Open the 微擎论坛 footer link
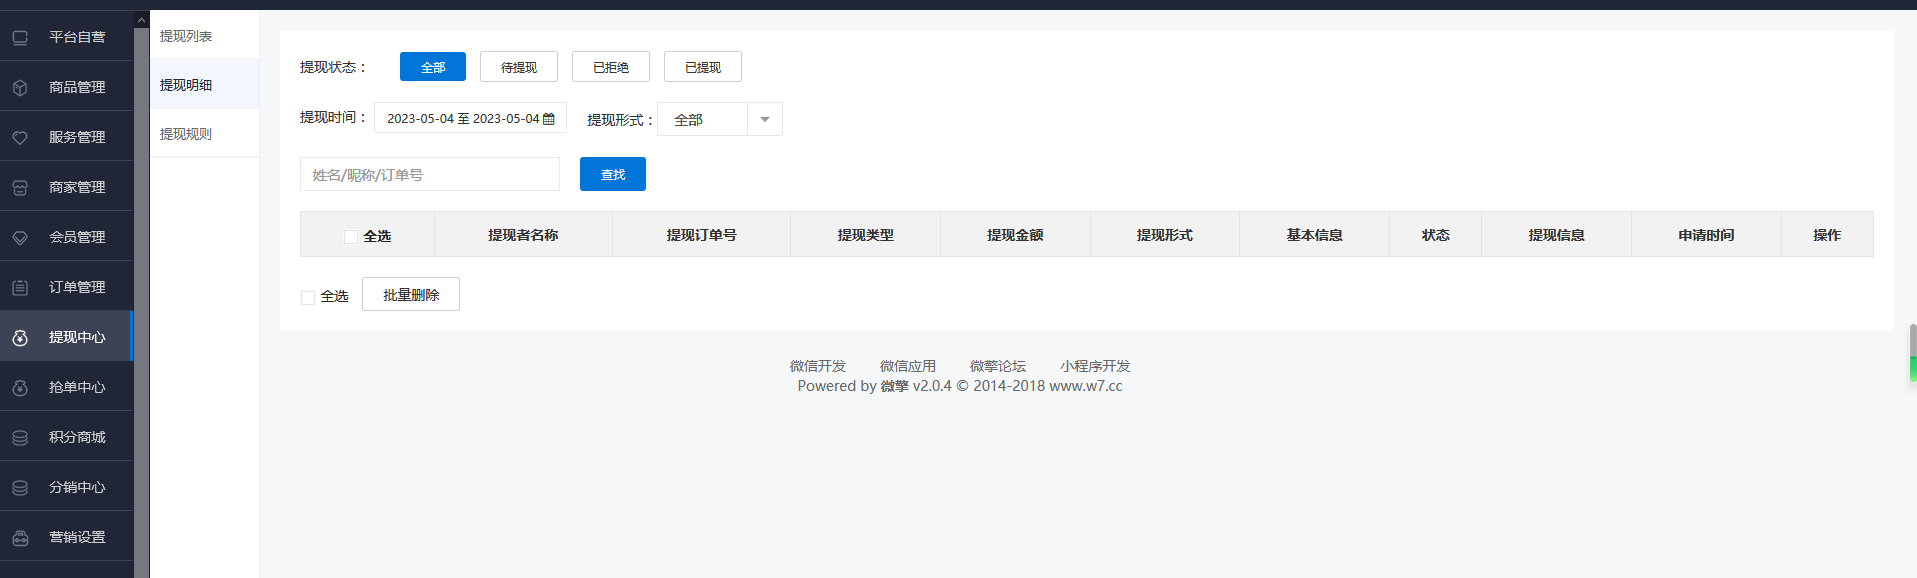 click(998, 366)
